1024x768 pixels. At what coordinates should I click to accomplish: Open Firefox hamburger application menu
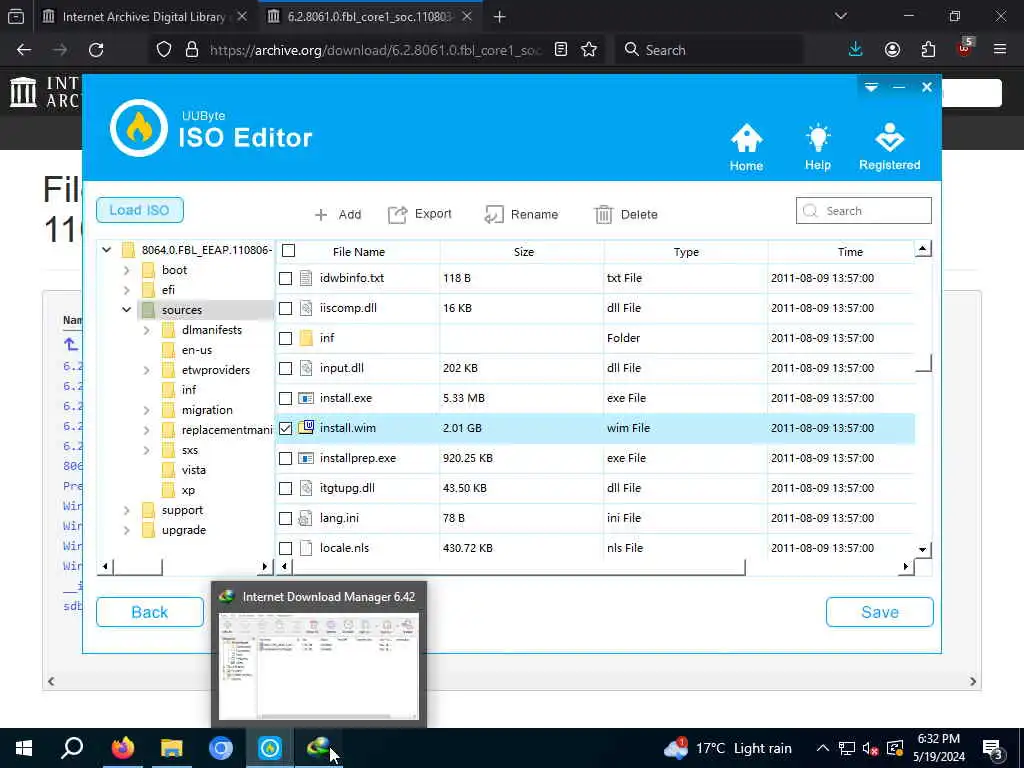[1000, 50]
